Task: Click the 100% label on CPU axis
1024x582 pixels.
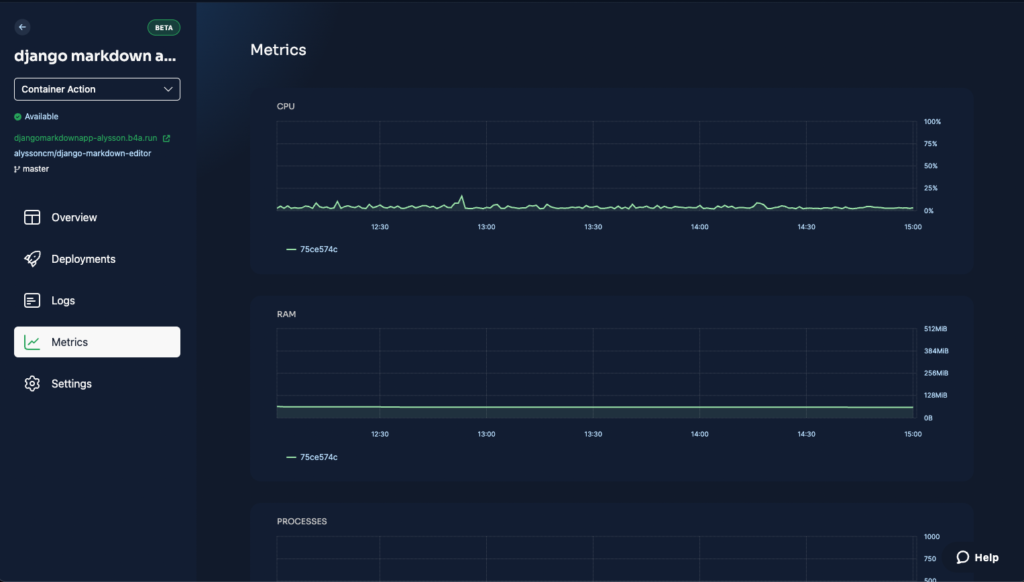Action: pos(932,122)
